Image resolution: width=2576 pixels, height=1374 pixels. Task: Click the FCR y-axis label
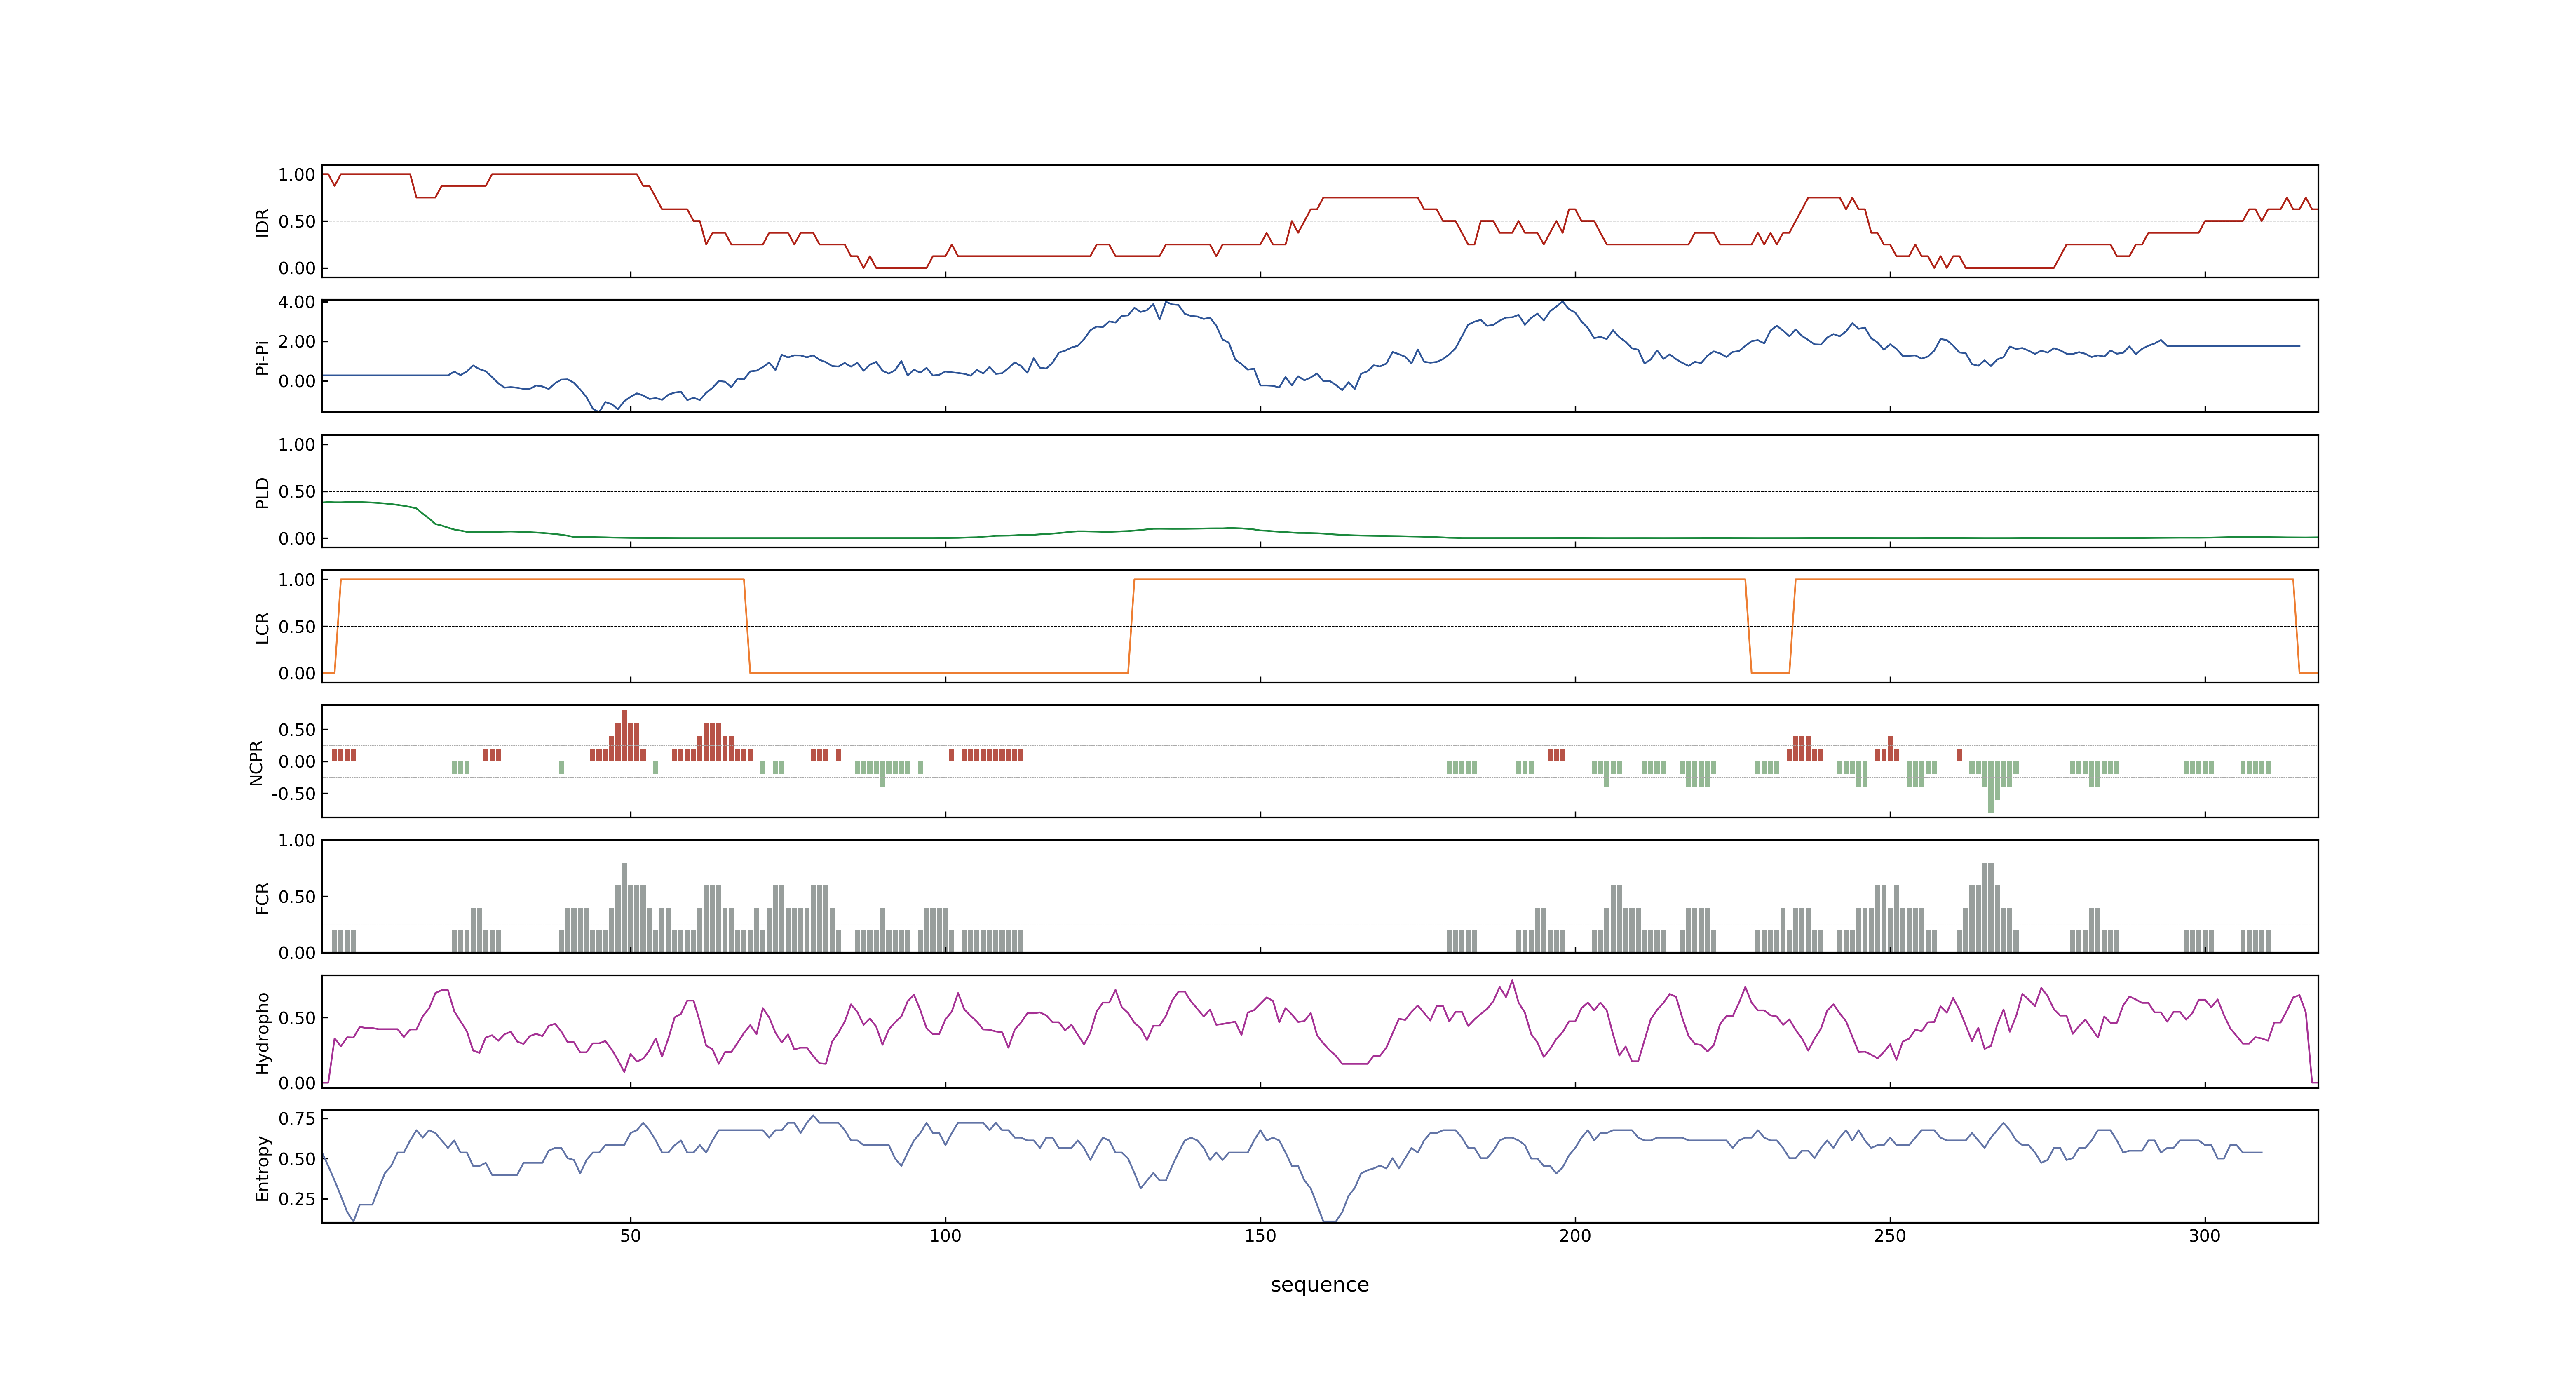(x=262, y=897)
